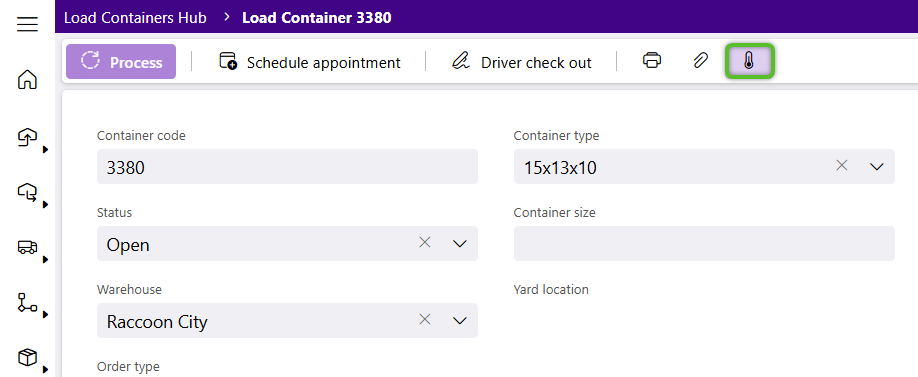Click the Container size input field

coord(704,244)
